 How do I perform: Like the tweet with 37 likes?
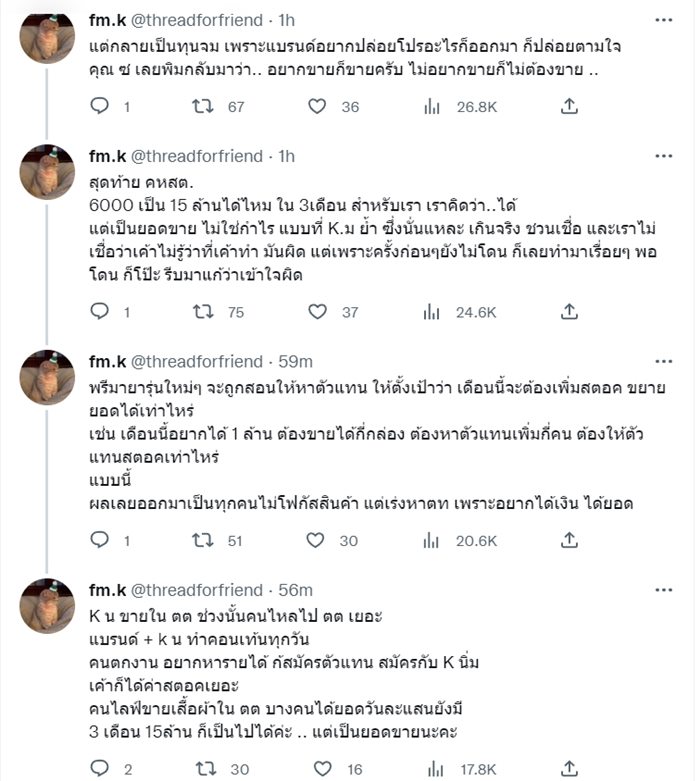click(x=317, y=312)
